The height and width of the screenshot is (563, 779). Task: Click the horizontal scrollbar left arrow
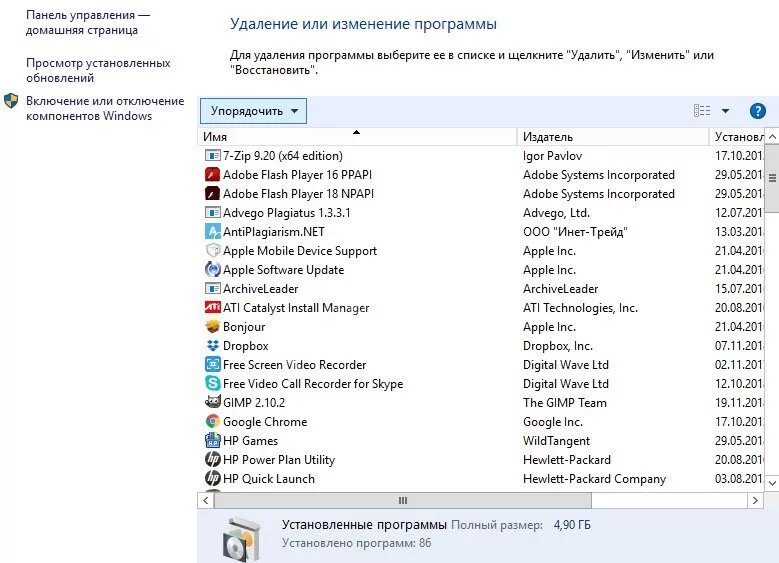[x=206, y=500]
